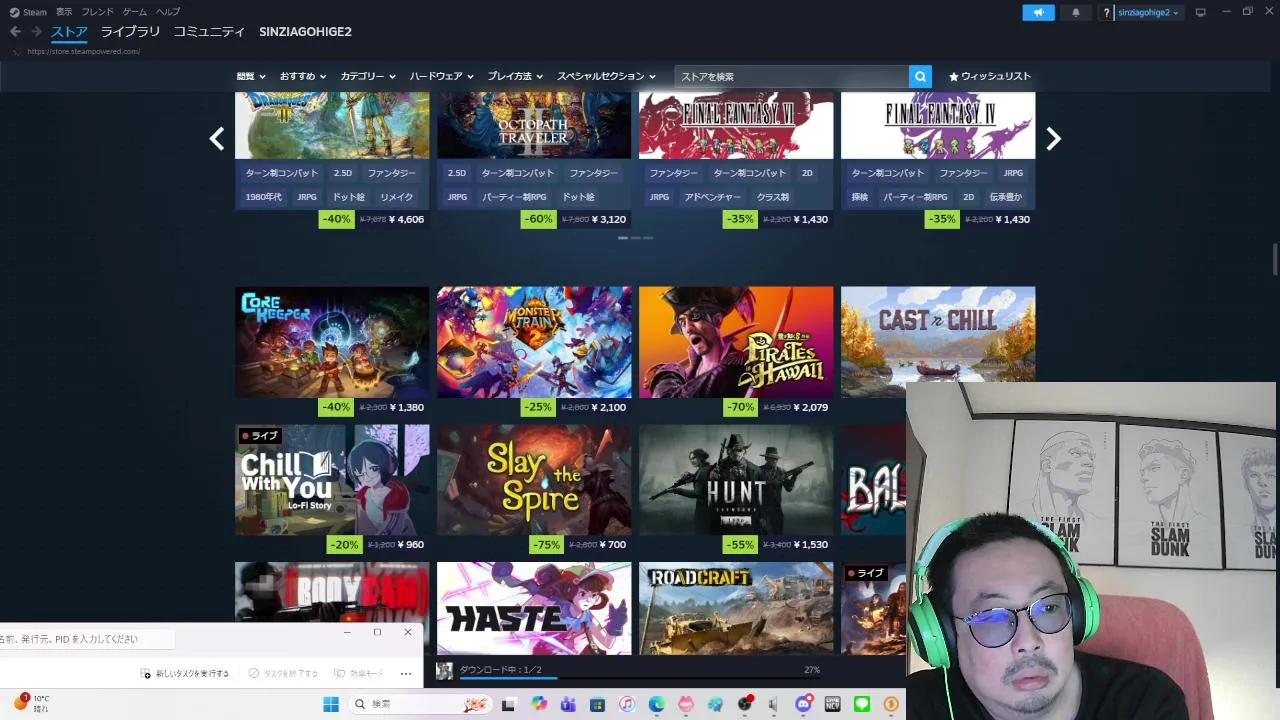Open the weather widget showing 10°C
The image size is (1280, 720).
click(x=30, y=703)
